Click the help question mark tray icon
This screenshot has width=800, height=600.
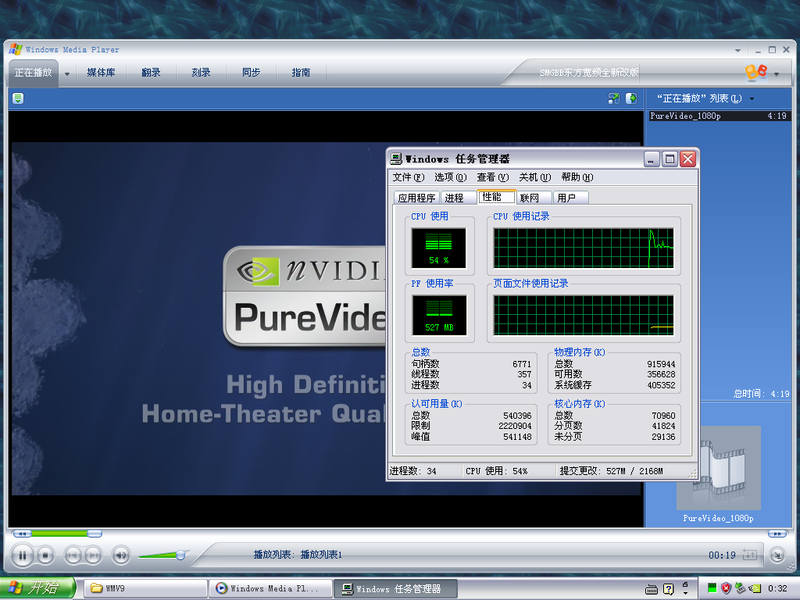668,589
